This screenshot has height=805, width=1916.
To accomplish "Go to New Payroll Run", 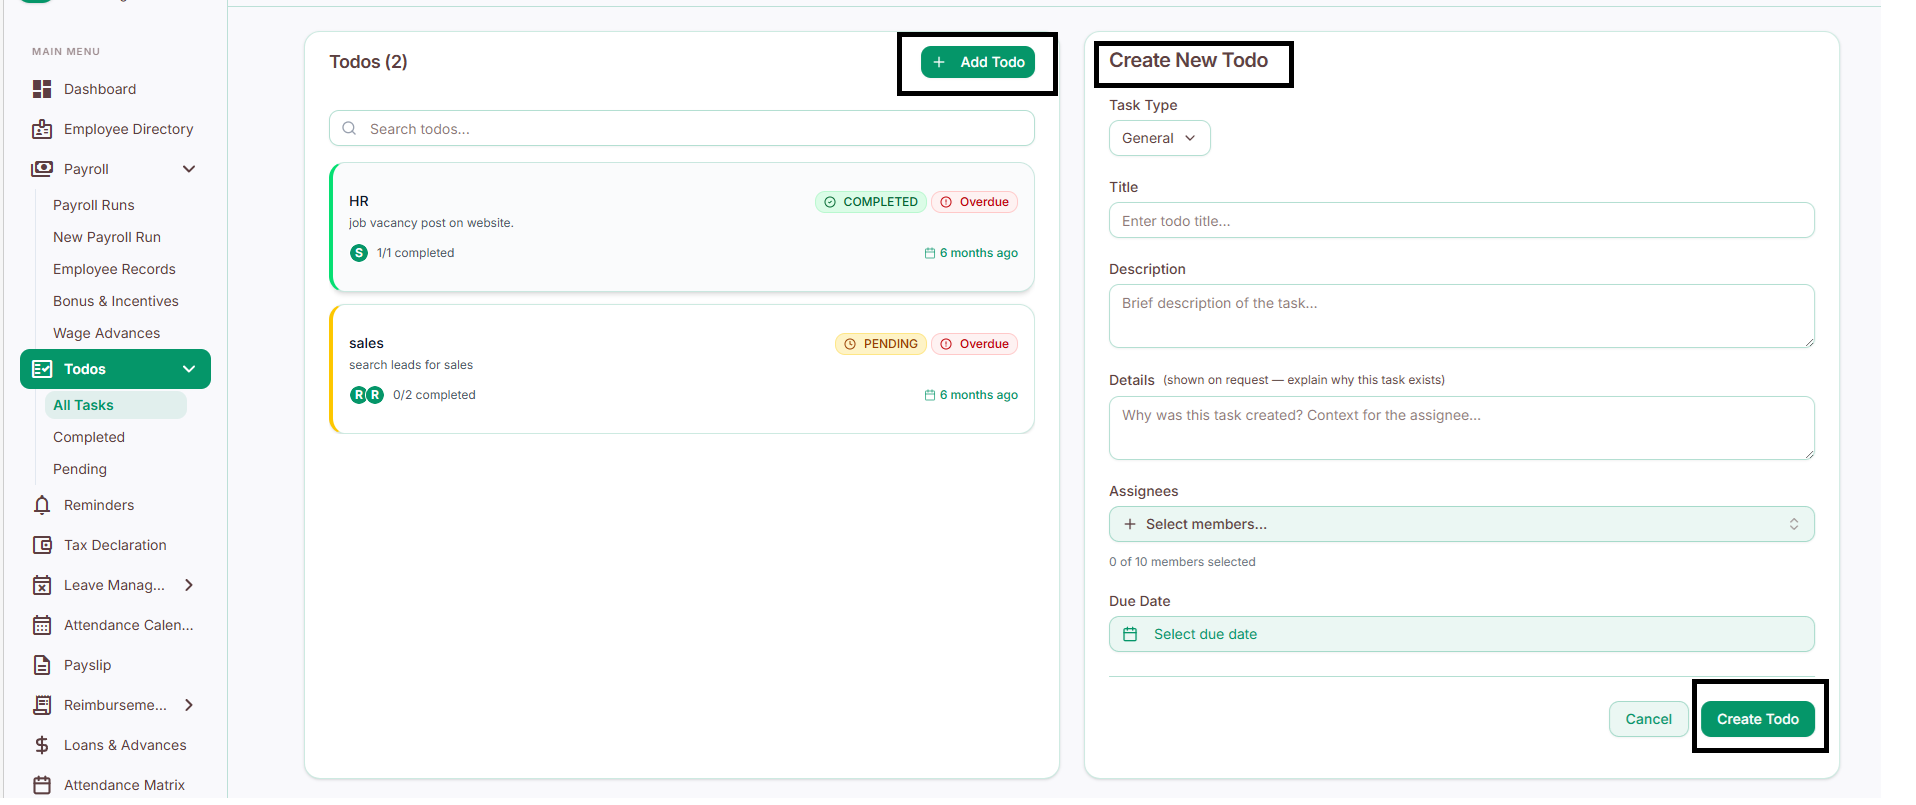I will coord(107,237).
